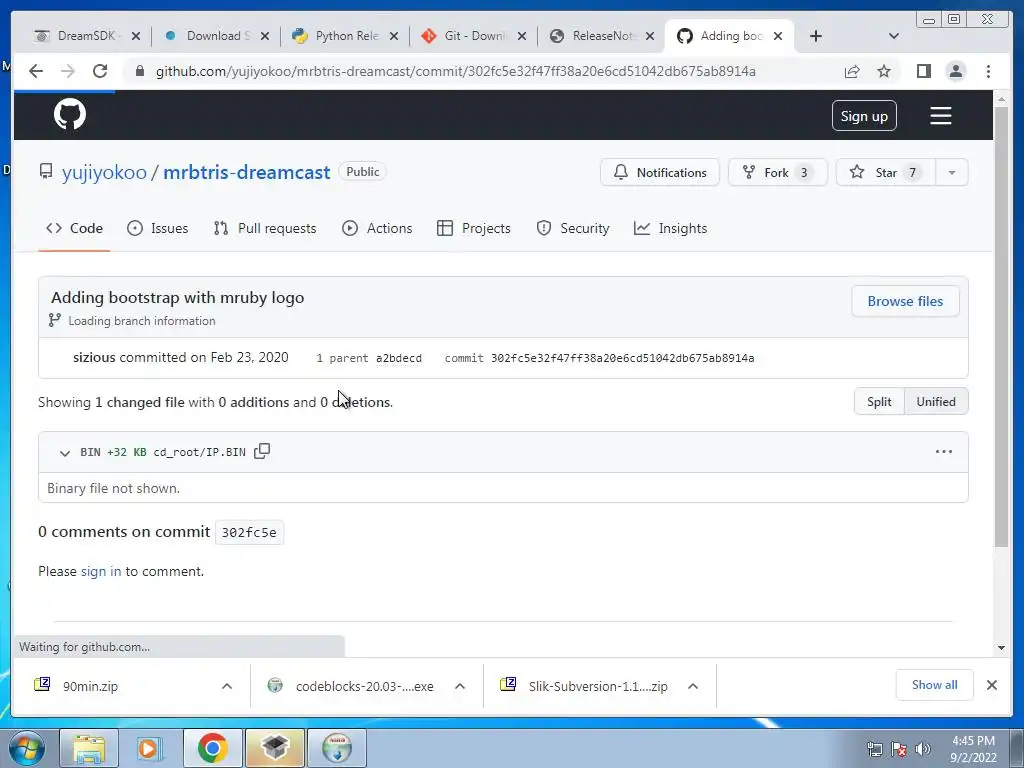
Task: Click the page vertical scrollbar
Action: tap(1001, 327)
